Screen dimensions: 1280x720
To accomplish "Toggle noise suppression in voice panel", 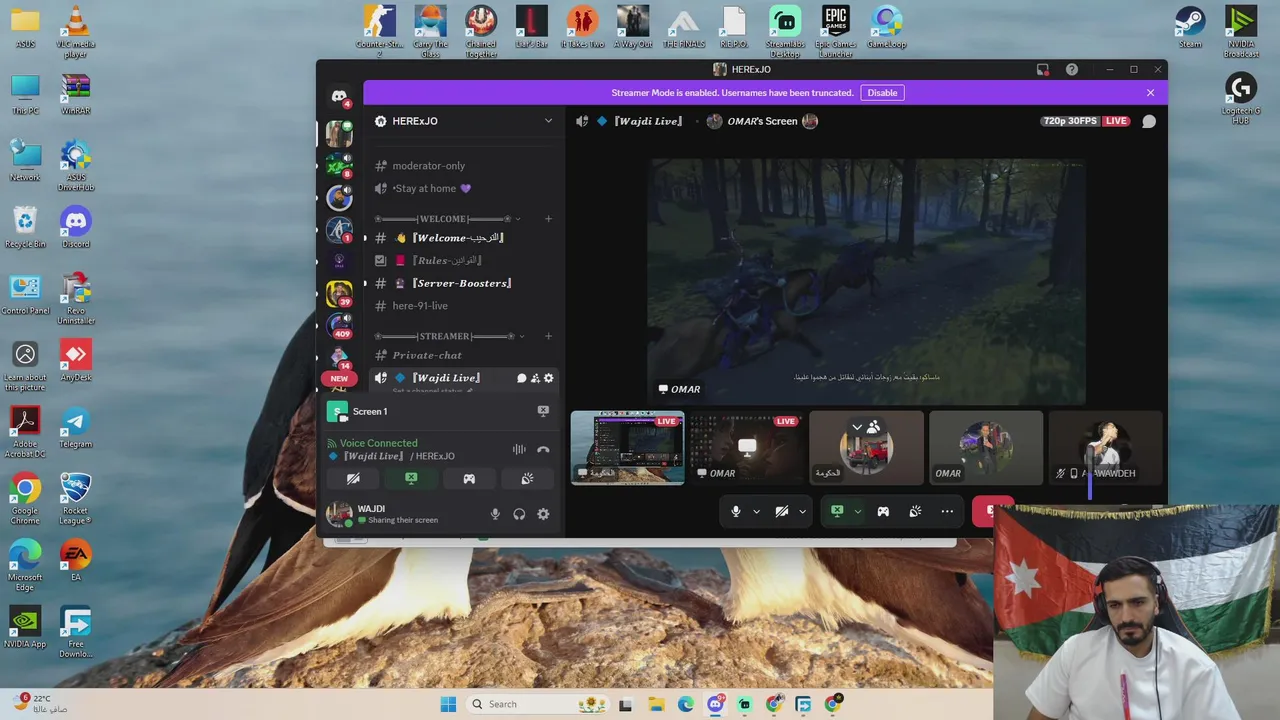I will (519, 450).
